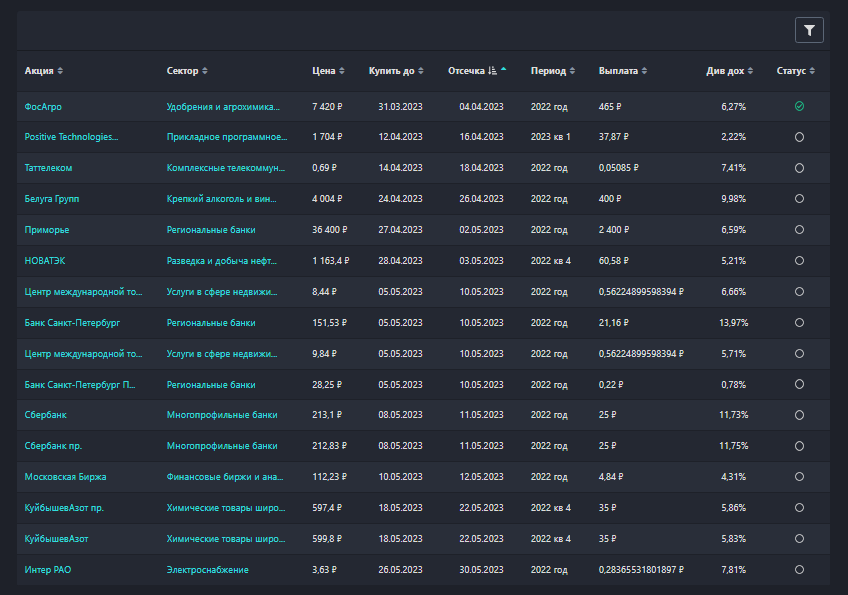Viewport: 848px width, 595px height.
Task: Click the 112,23 ₽ price cell
Action: (x=329, y=477)
